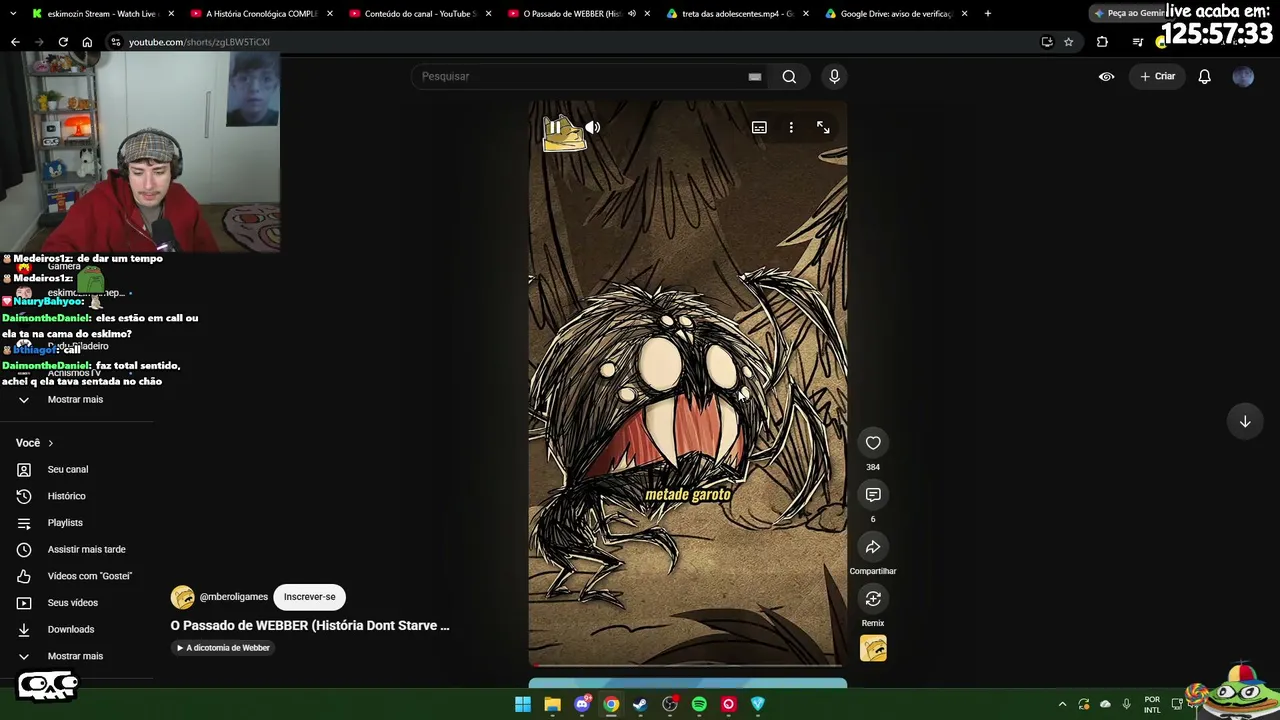
Task: Install the page as an app
Action: [x=1047, y=42]
